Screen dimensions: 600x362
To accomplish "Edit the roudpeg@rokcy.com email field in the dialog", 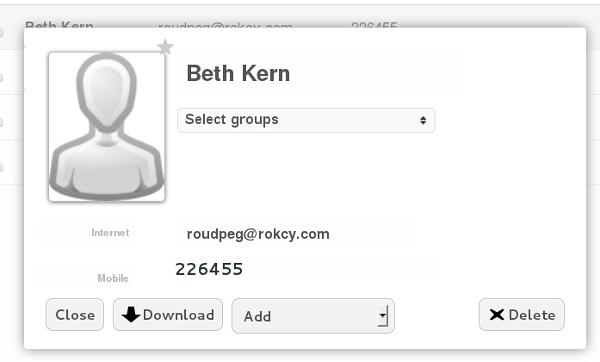I will pyautogui.click(x=295, y=234).
